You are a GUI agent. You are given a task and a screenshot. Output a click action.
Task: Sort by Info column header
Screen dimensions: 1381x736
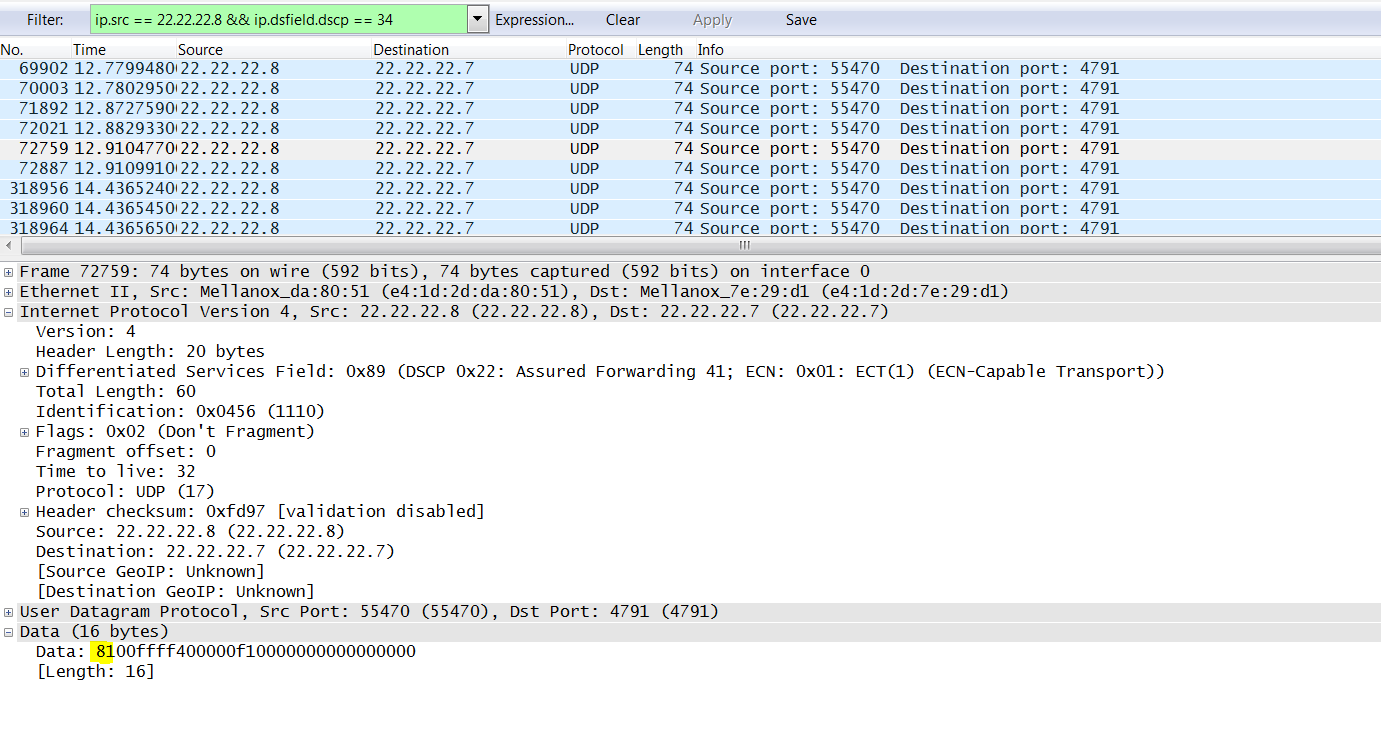[x=711, y=50]
